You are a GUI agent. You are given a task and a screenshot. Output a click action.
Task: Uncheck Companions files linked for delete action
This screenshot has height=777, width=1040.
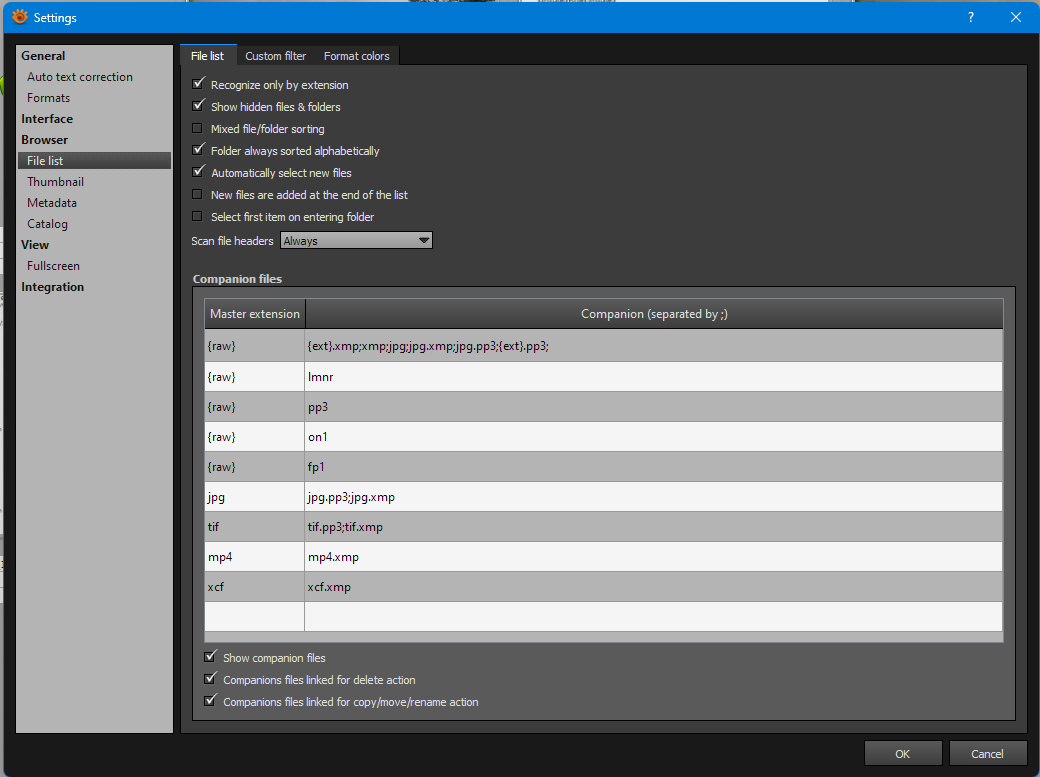210,680
